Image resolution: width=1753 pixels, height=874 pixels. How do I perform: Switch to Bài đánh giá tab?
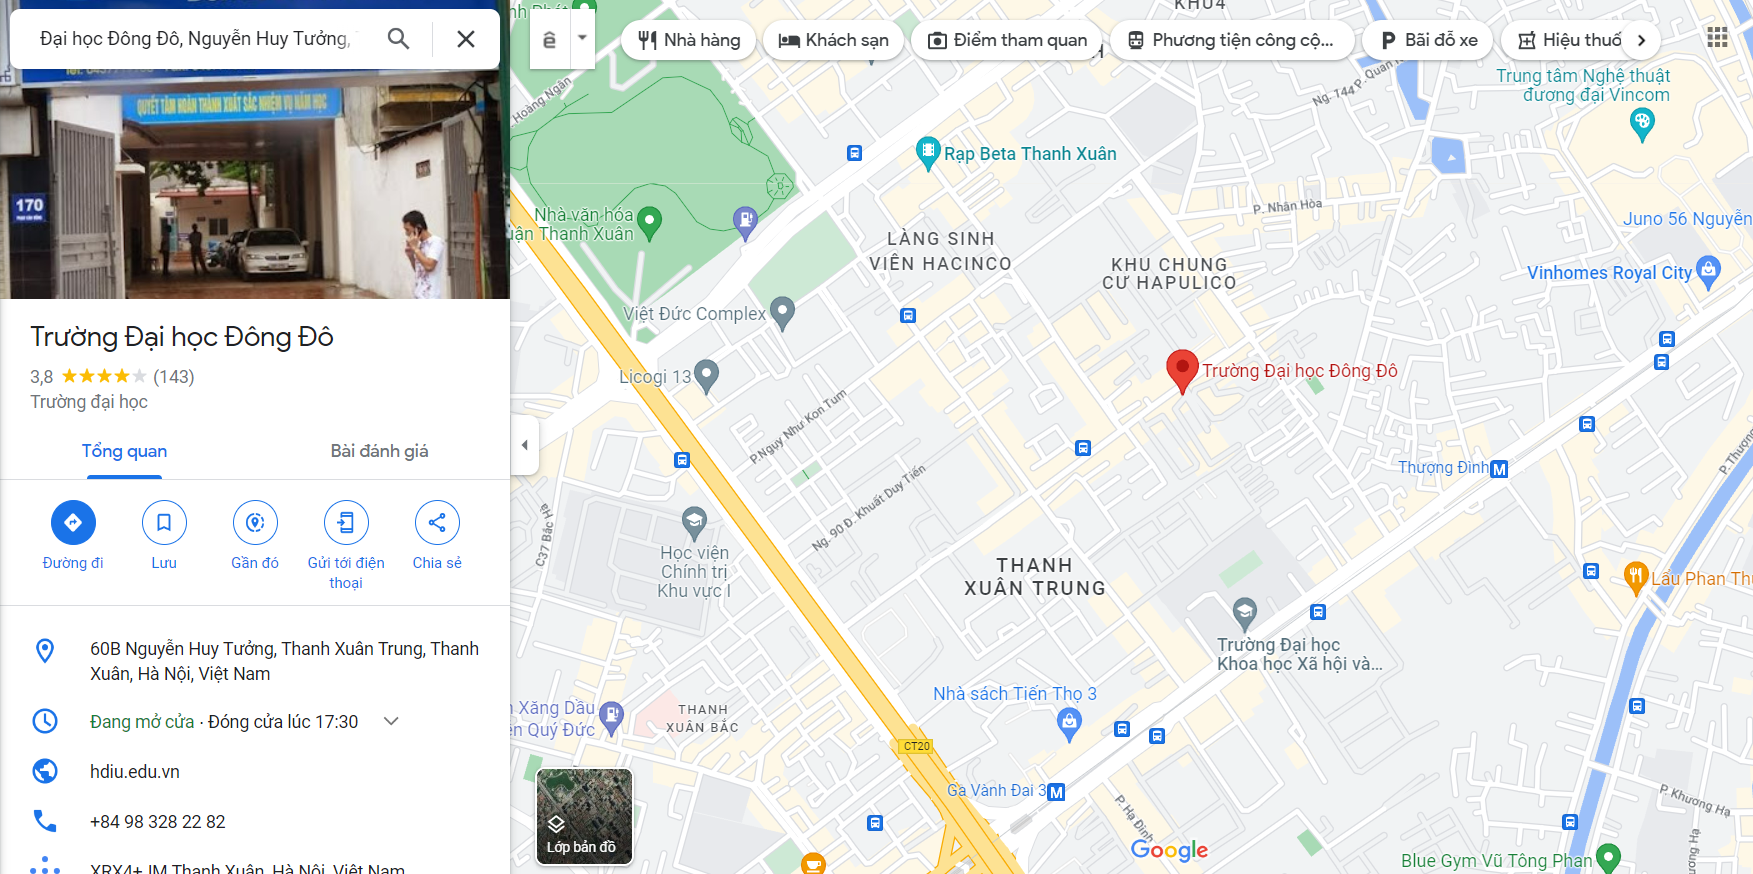click(379, 451)
